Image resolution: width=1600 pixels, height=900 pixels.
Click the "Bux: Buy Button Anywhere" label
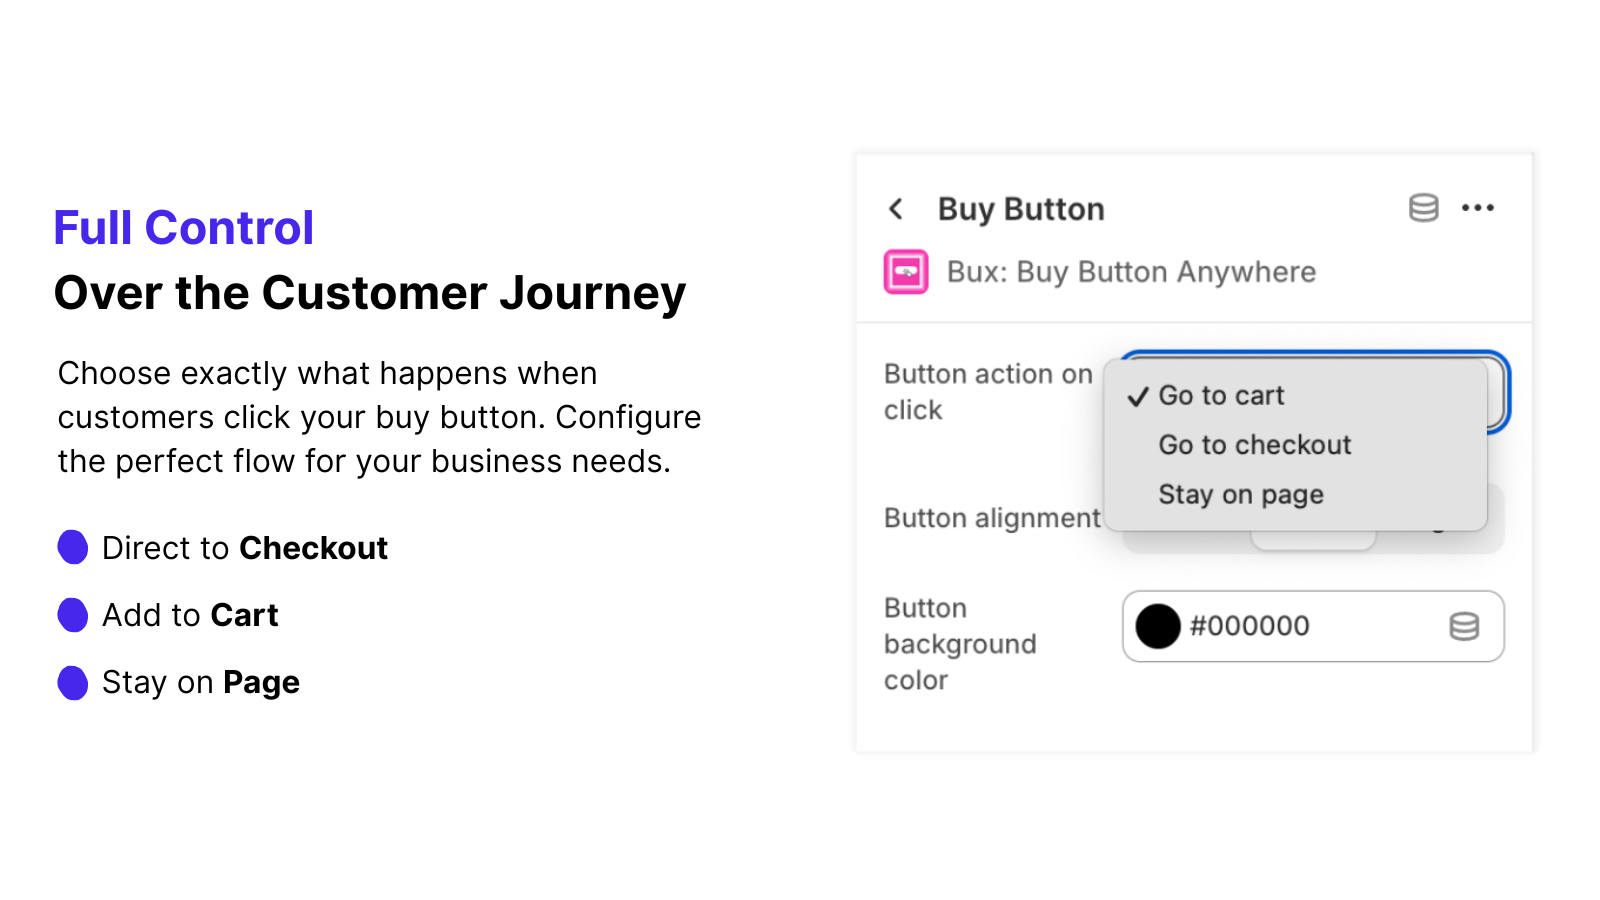[1131, 272]
